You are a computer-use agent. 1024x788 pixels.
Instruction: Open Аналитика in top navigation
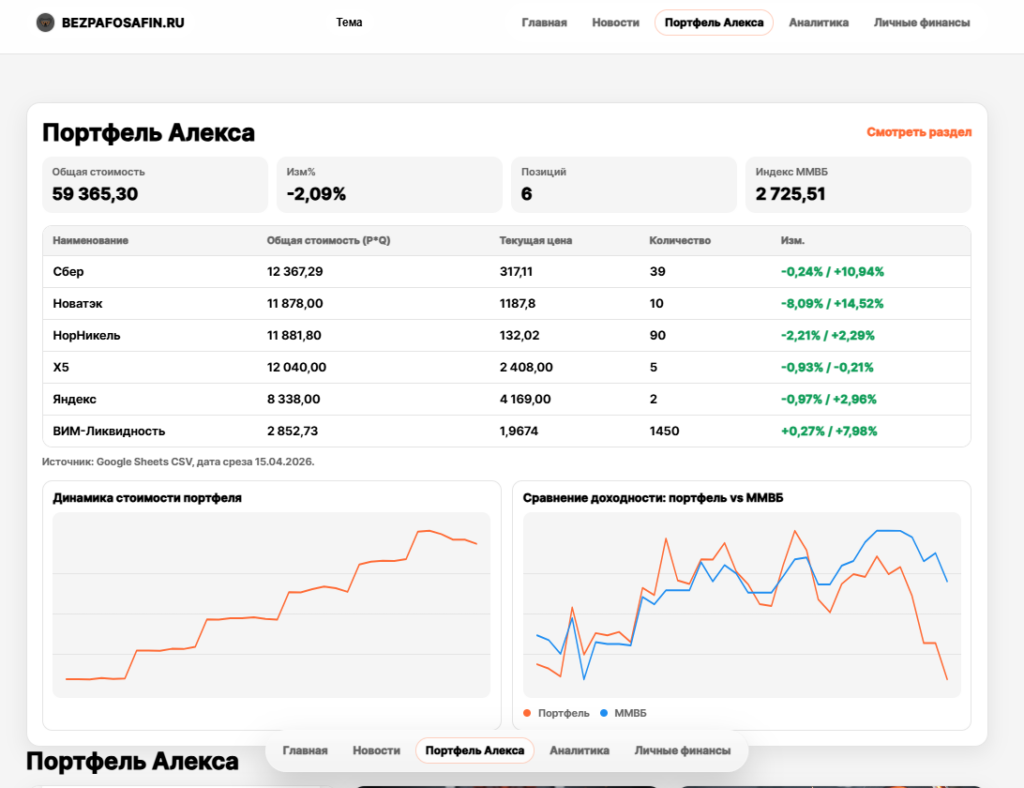click(818, 23)
